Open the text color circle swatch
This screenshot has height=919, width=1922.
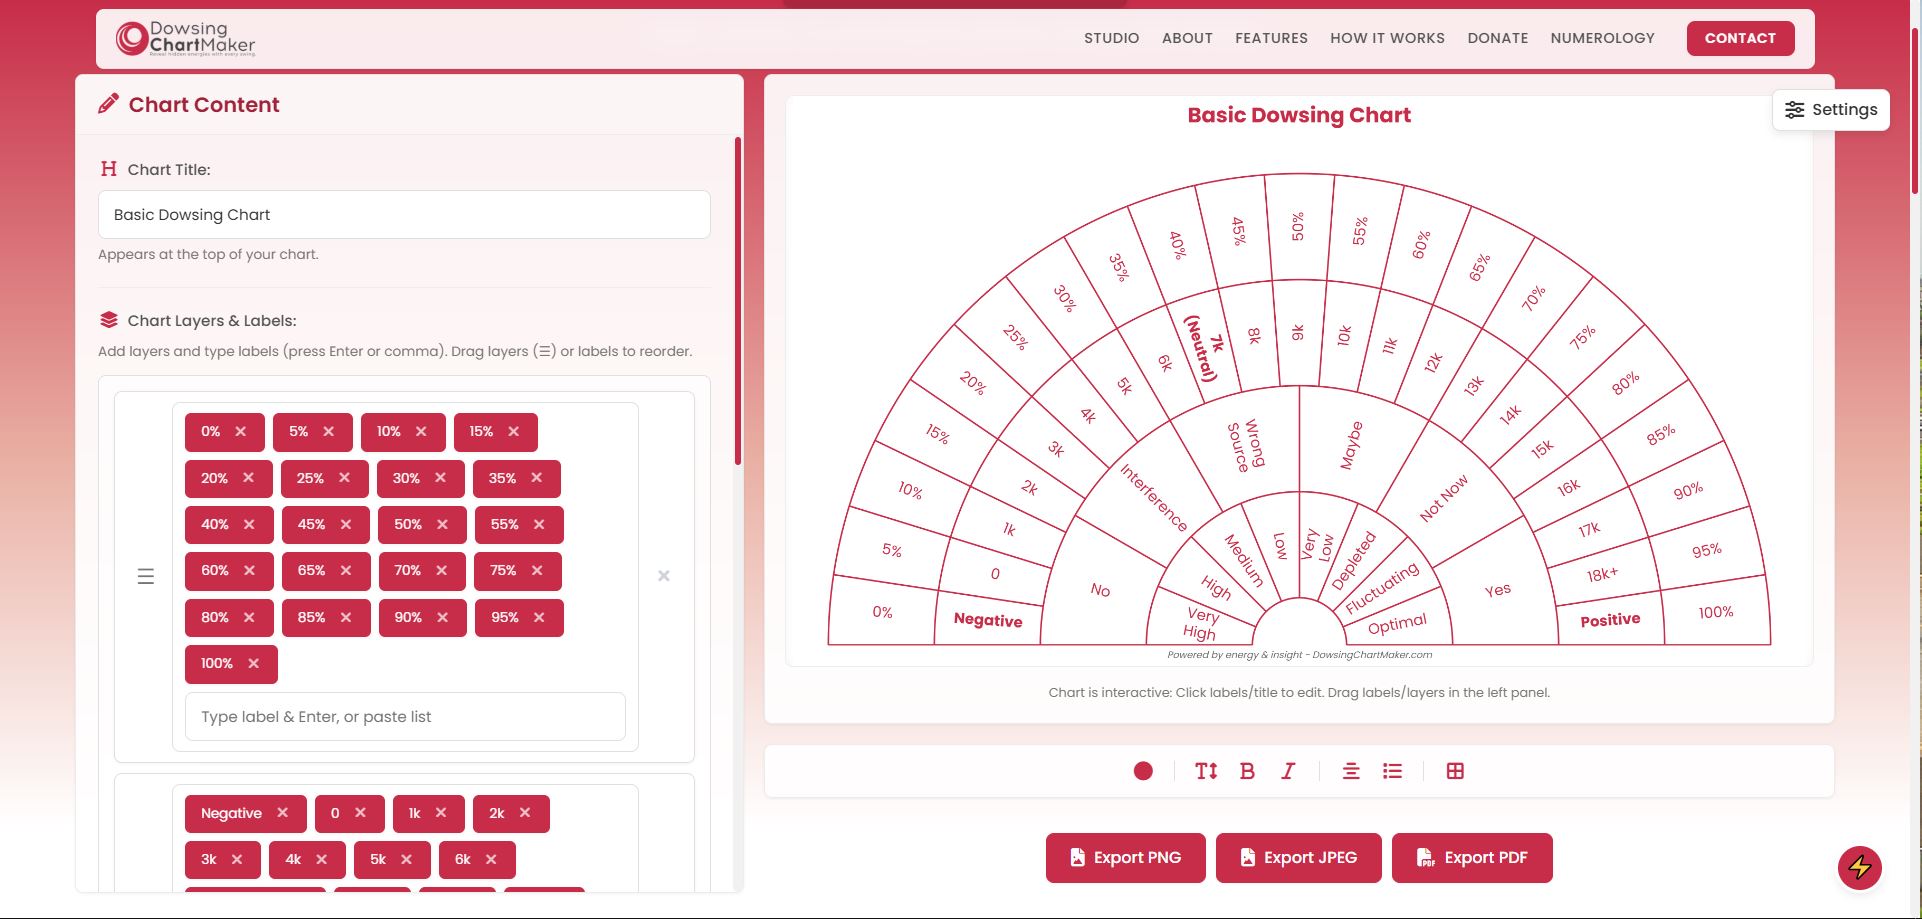click(1143, 771)
